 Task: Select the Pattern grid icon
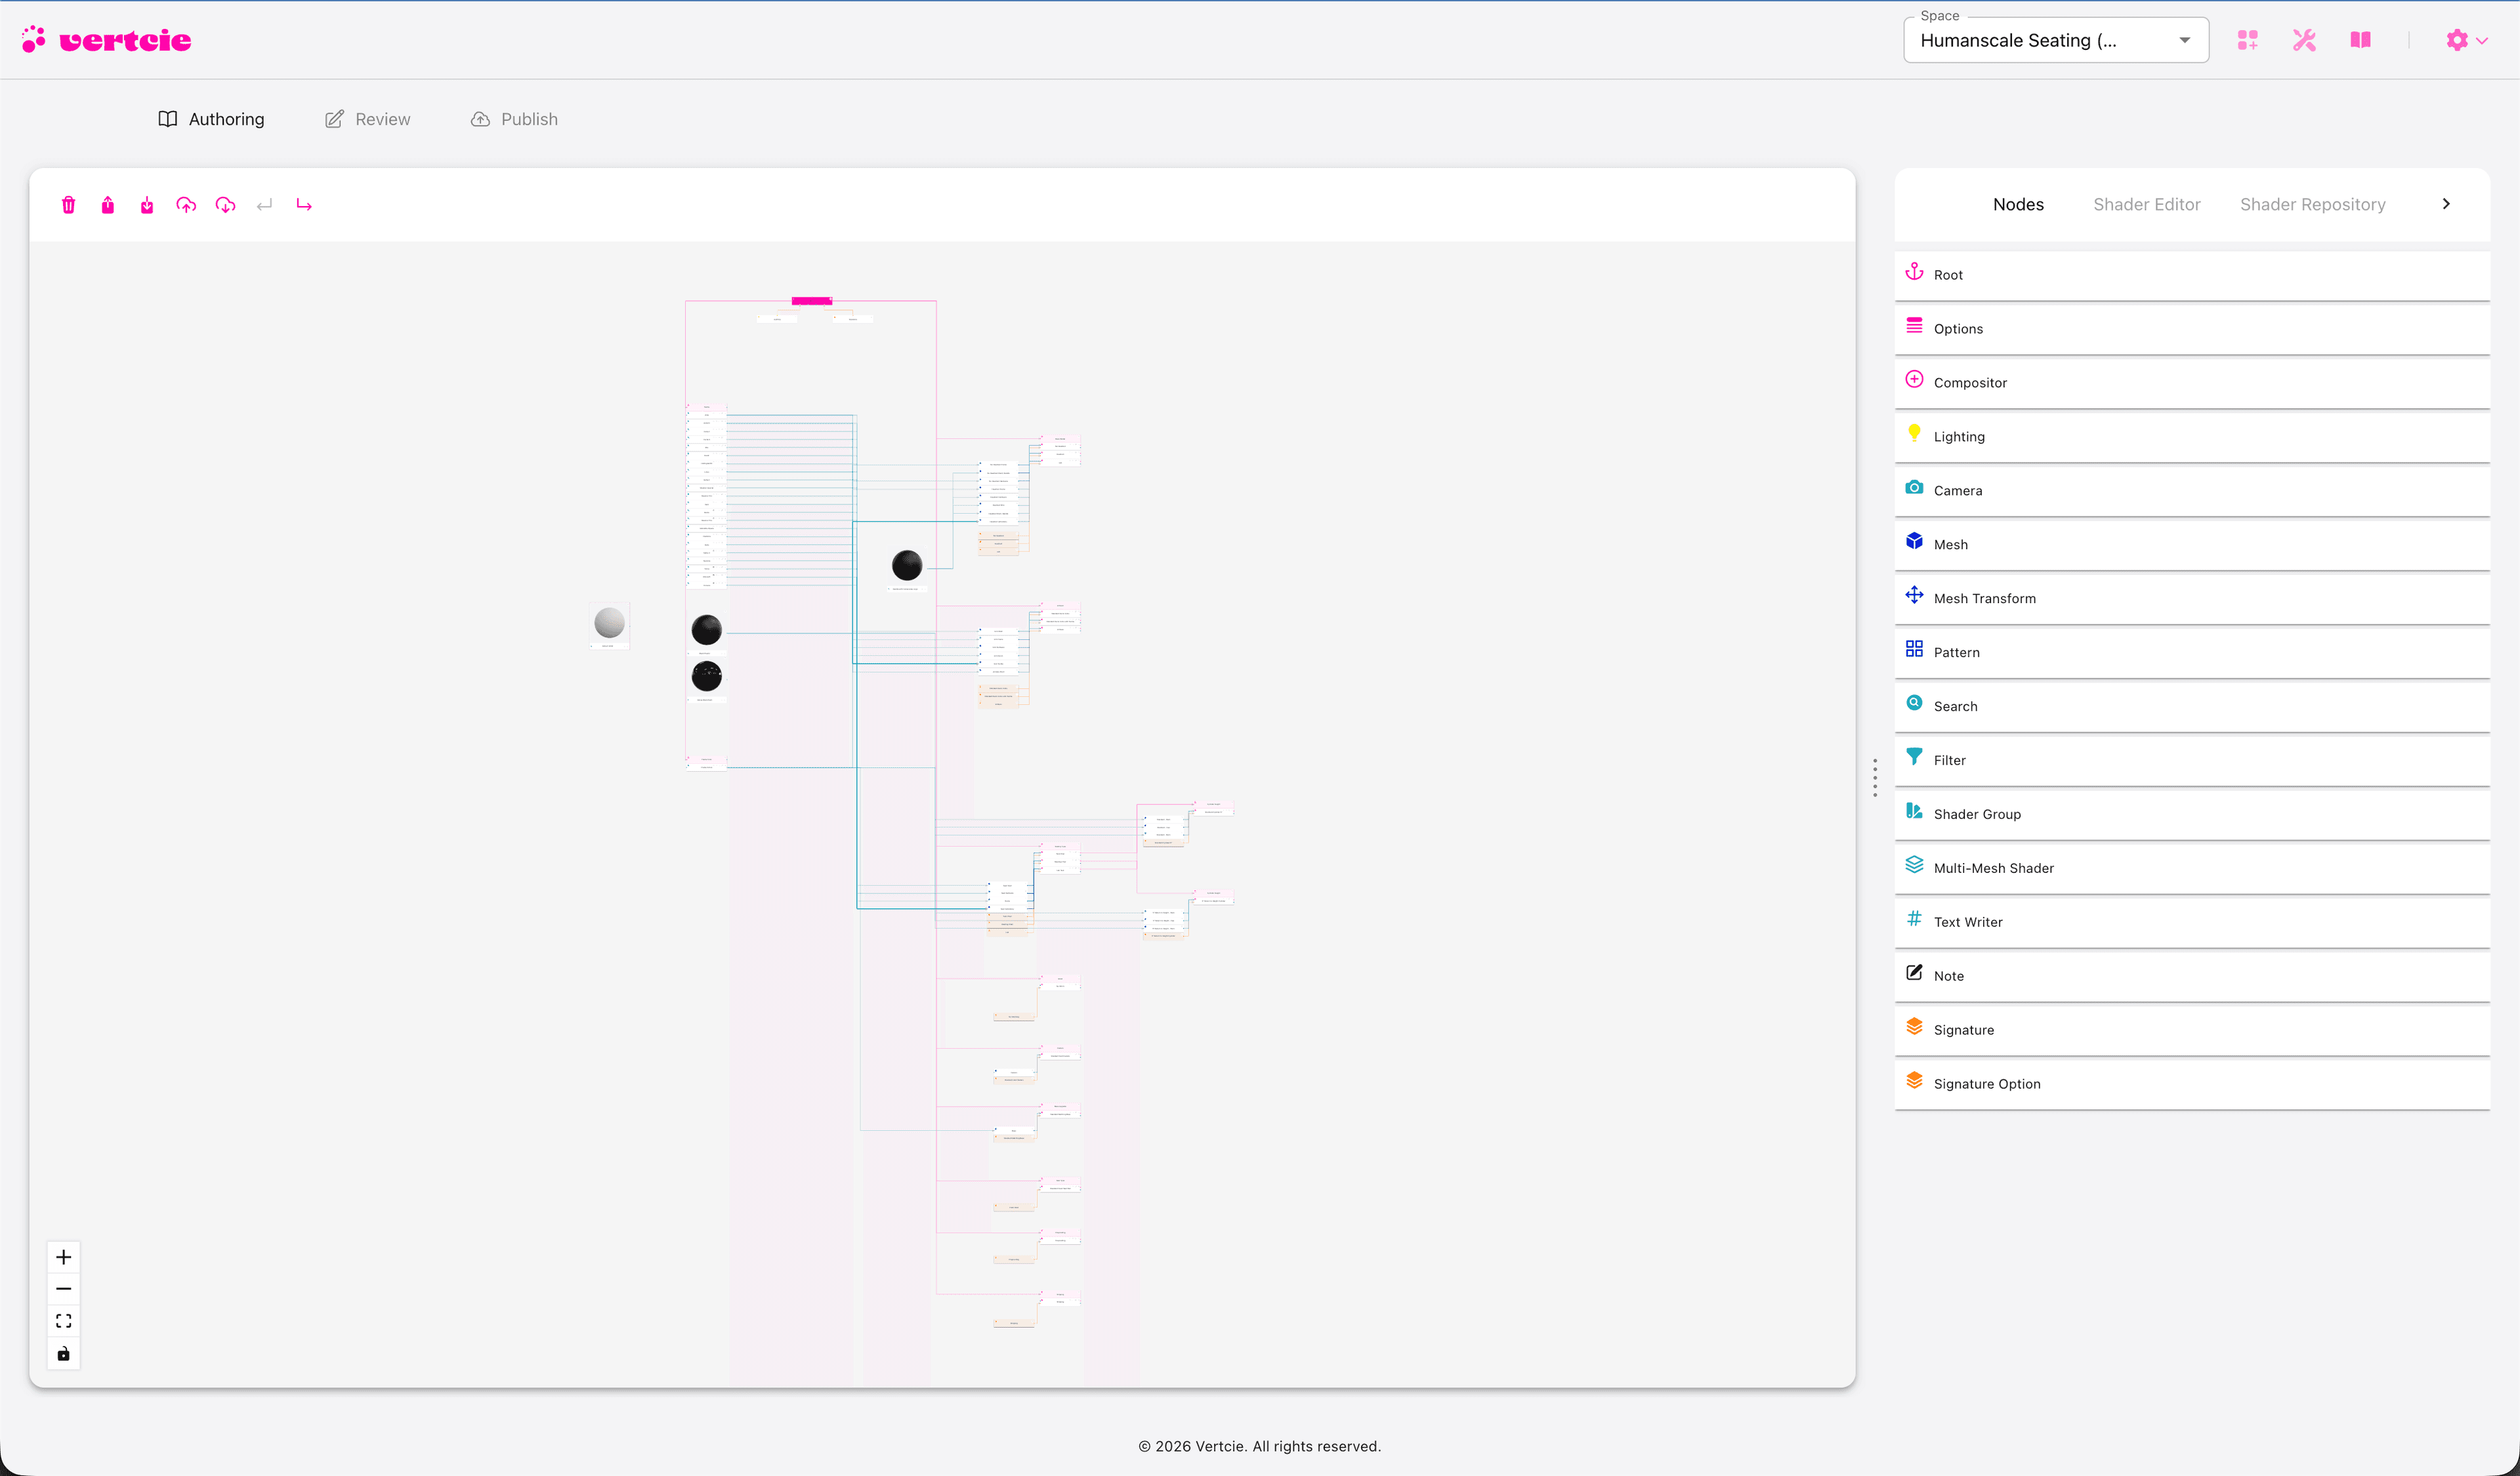pyautogui.click(x=1914, y=650)
